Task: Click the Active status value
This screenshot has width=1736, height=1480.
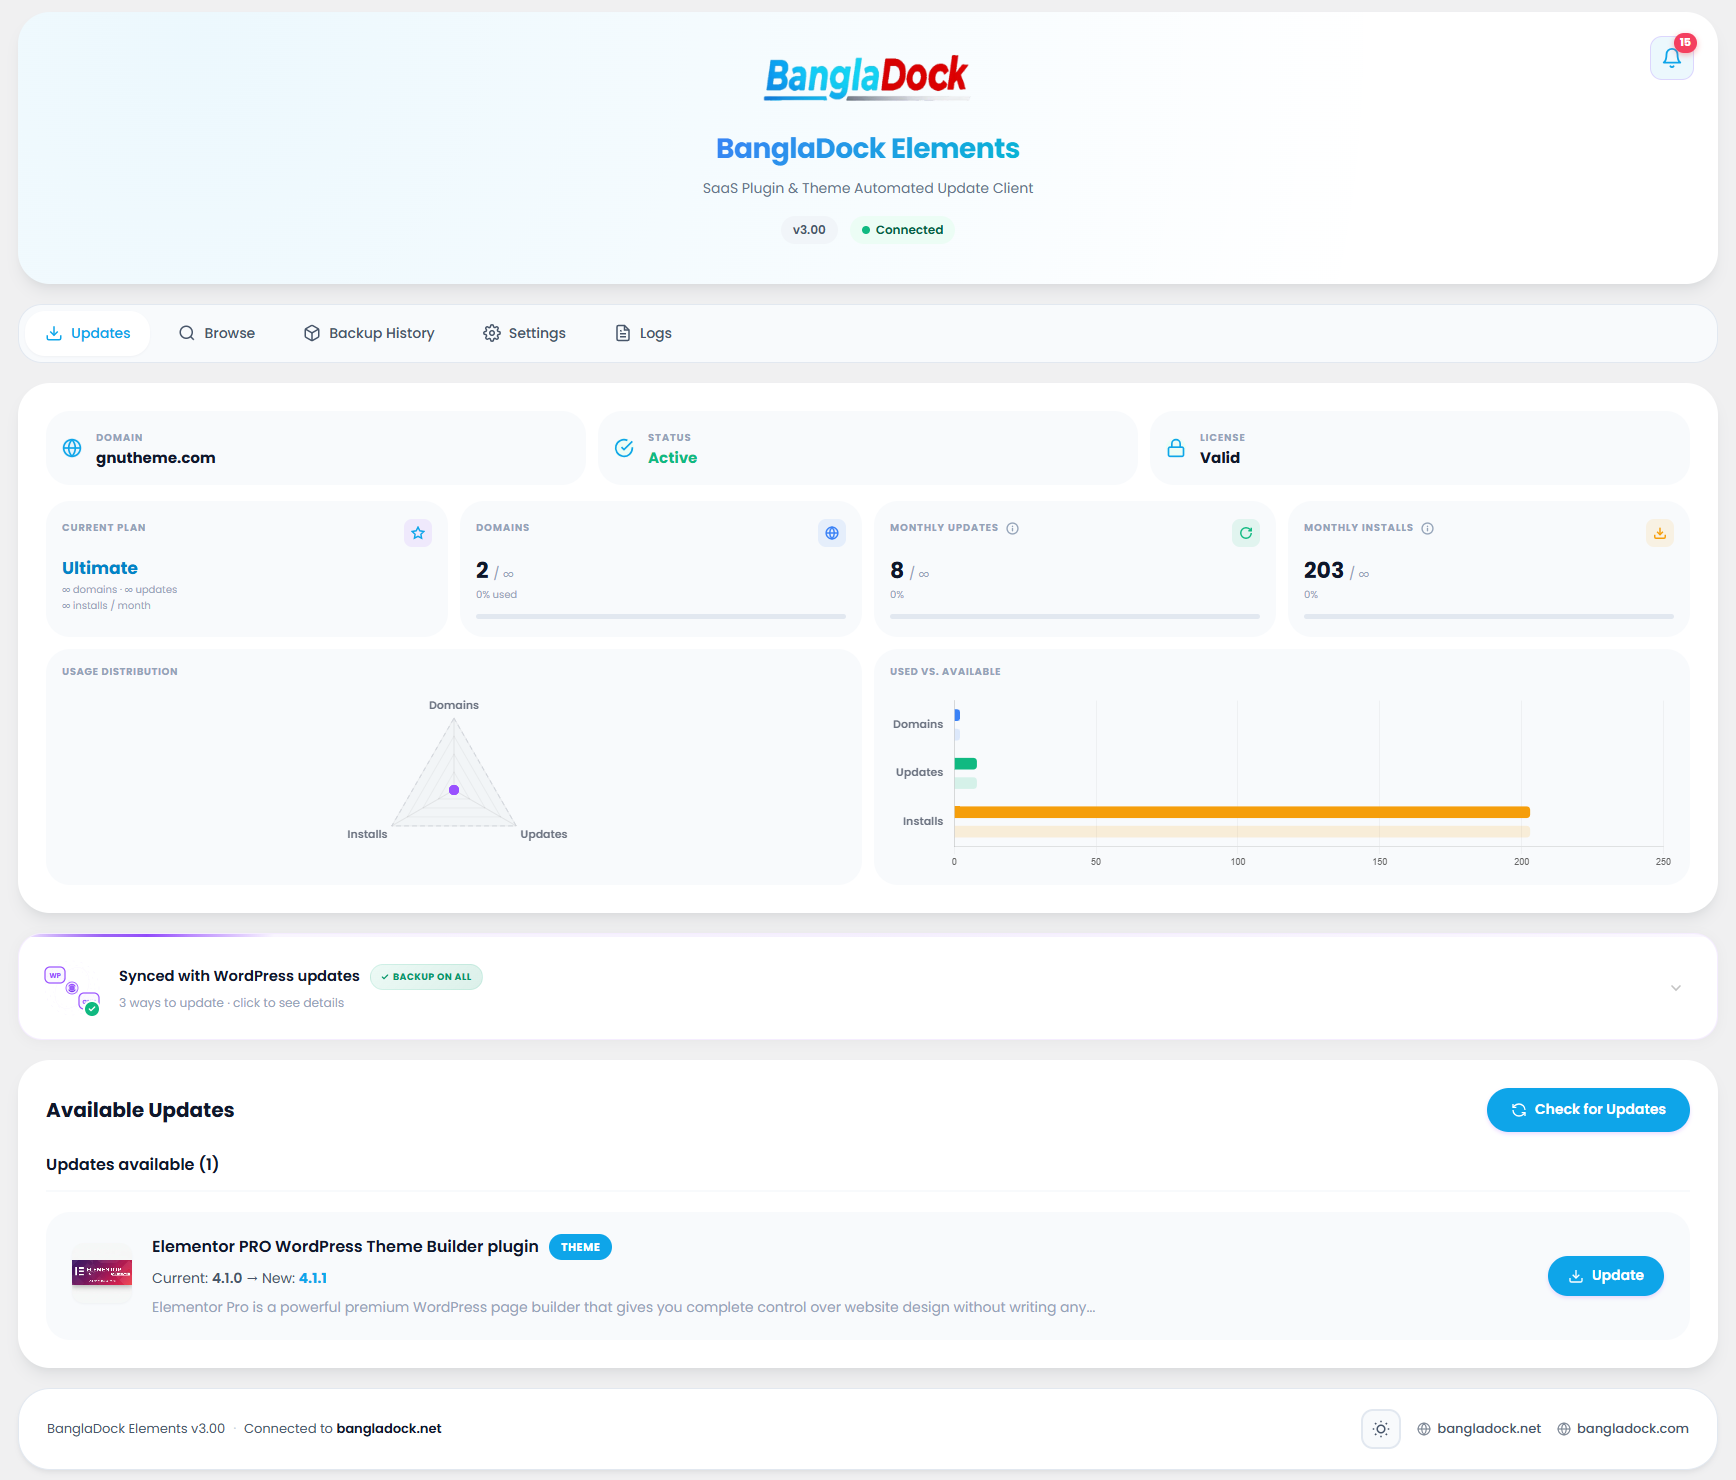Action: (672, 458)
